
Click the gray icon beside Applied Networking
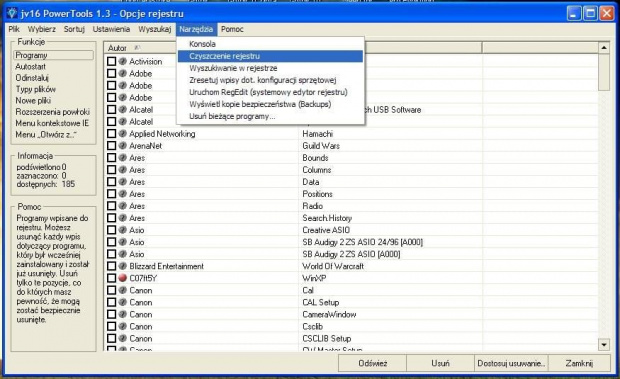[x=123, y=134]
